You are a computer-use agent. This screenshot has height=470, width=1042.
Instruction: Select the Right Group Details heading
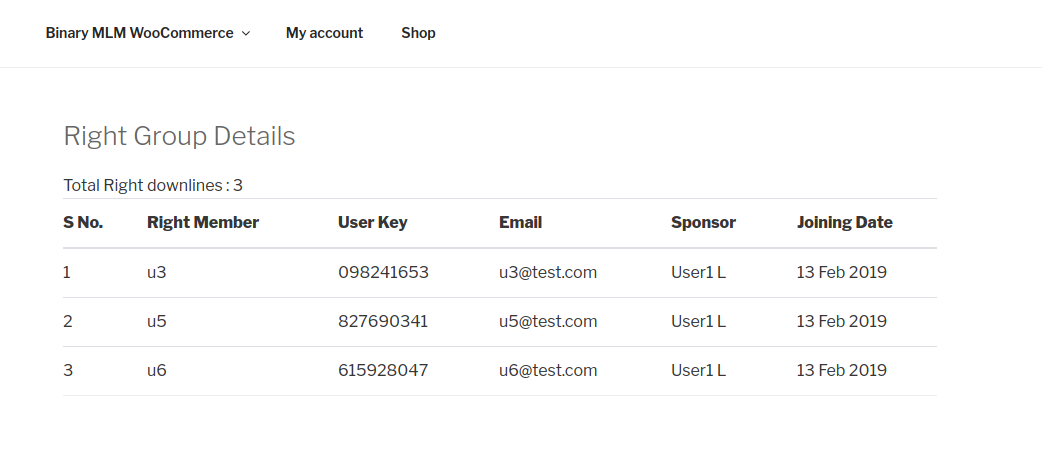(x=179, y=136)
